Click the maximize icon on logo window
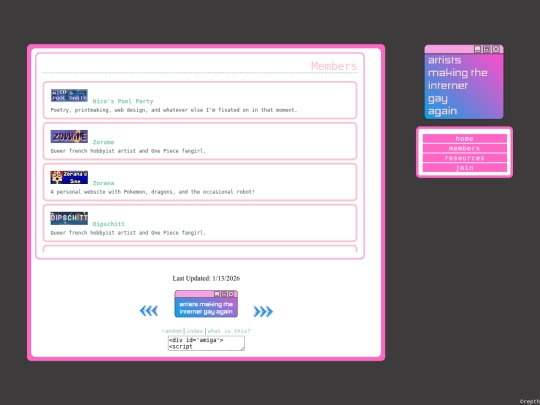Viewport: 540px width, 405px height. [x=487, y=49]
